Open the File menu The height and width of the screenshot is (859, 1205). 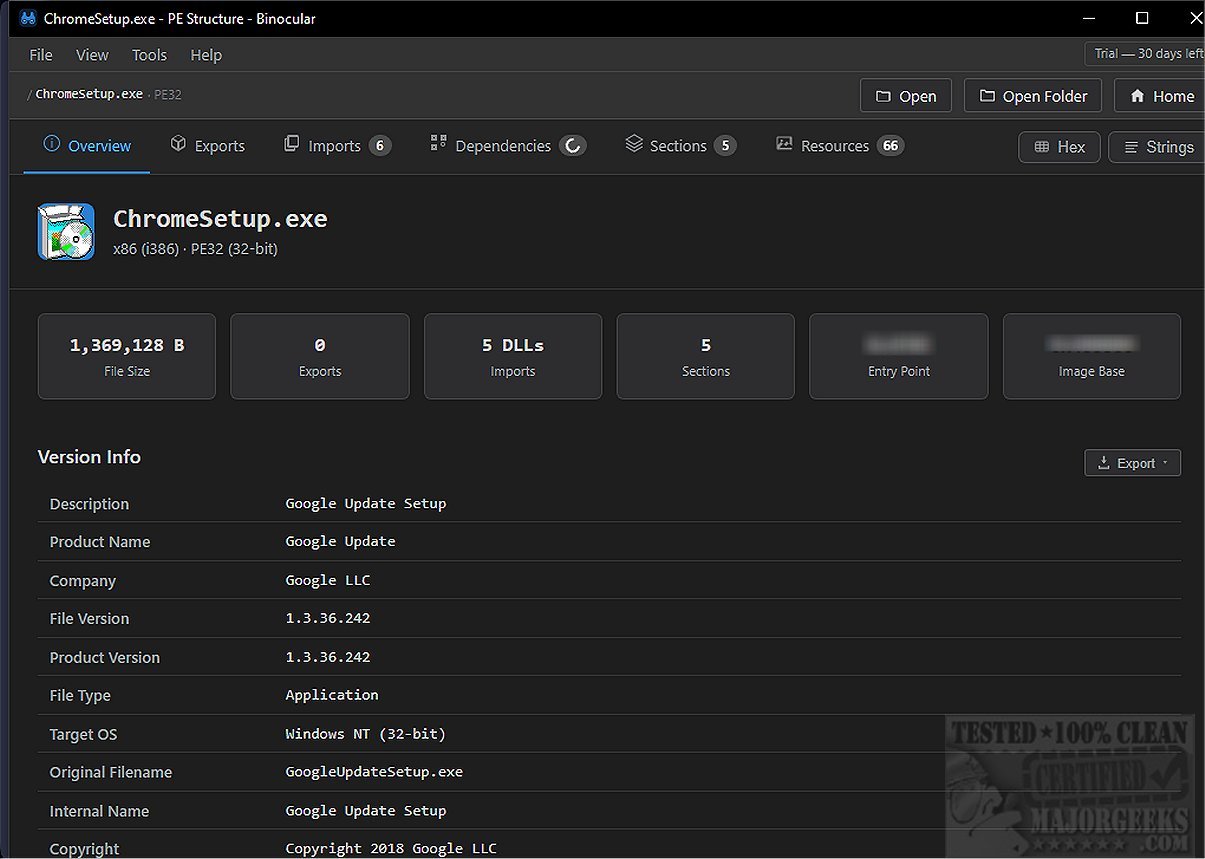click(x=41, y=55)
